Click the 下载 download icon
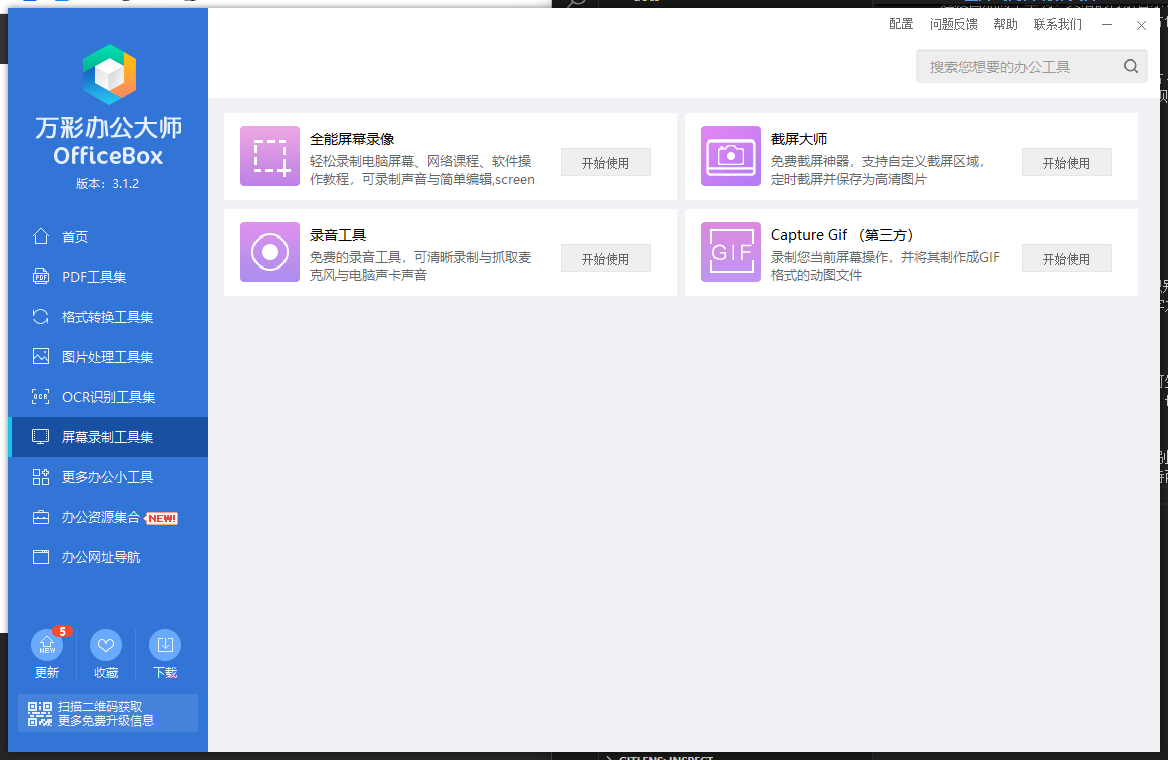This screenshot has width=1168, height=760. (x=165, y=645)
